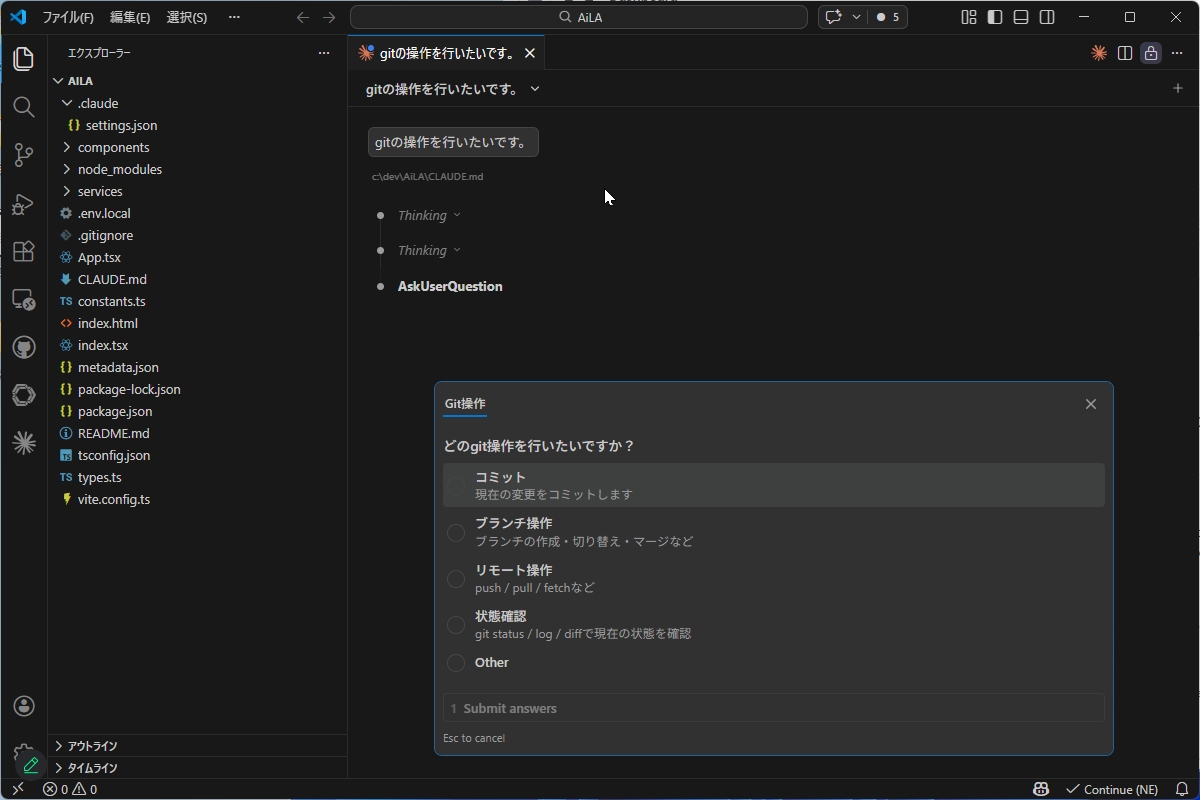Open the Source Control view
1200x800 pixels.
(24, 155)
